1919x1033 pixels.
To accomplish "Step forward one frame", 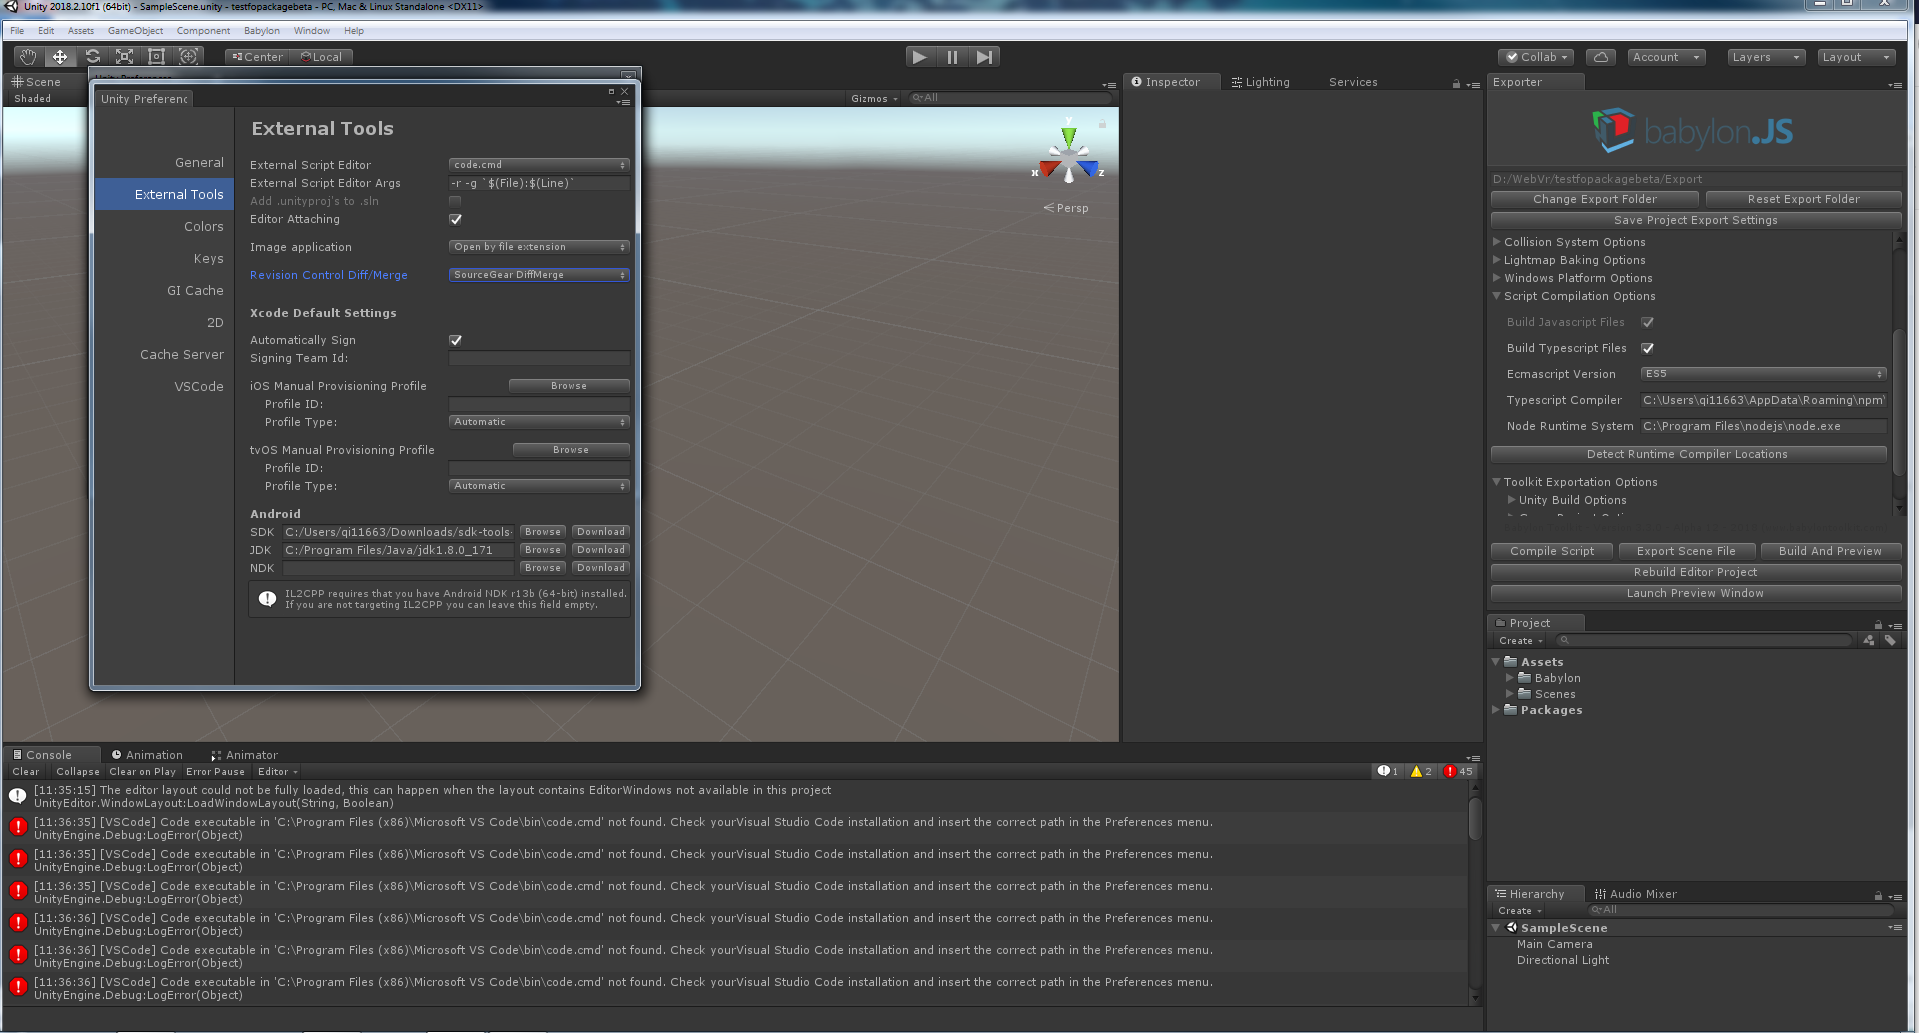I will pyautogui.click(x=985, y=57).
